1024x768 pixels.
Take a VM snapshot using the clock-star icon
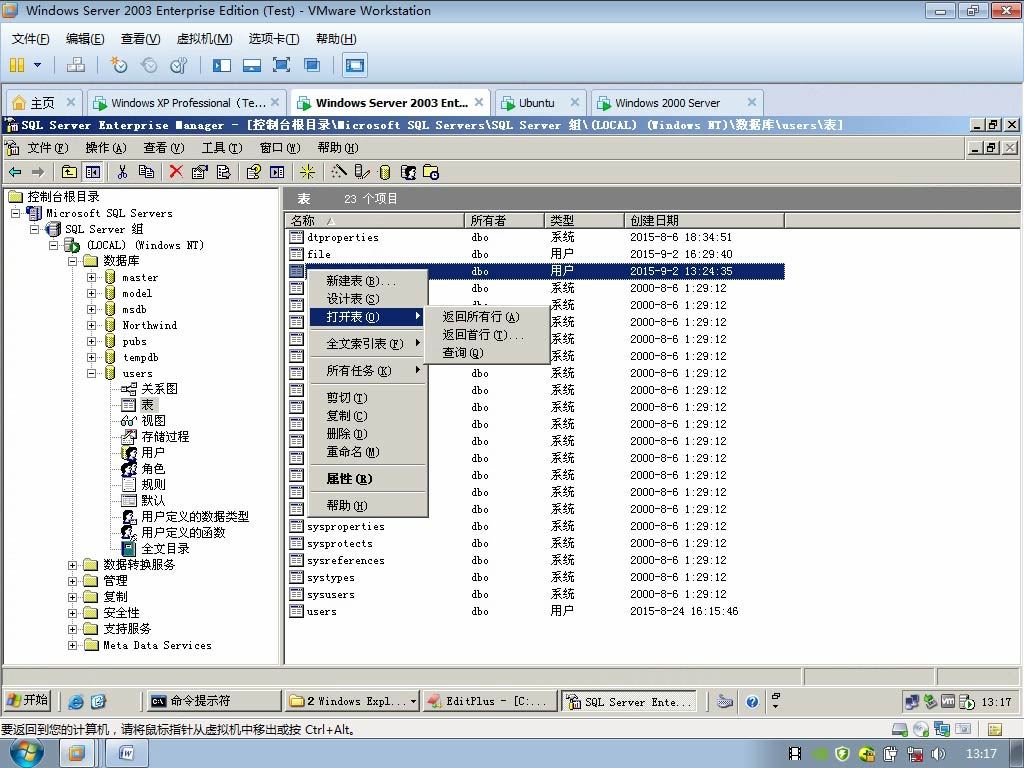tap(118, 65)
